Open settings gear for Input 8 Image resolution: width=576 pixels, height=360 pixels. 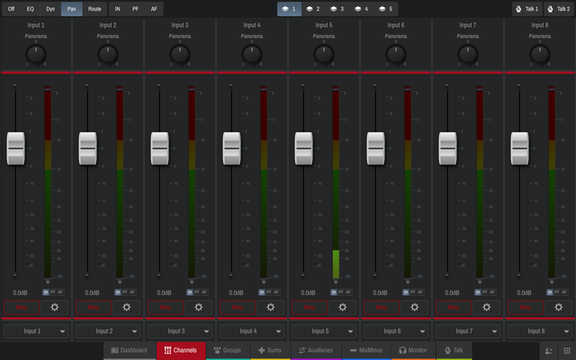(x=558, y=307)
